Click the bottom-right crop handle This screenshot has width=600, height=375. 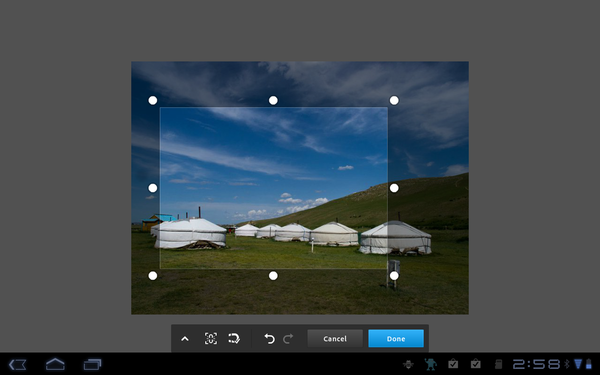[394, 276]
